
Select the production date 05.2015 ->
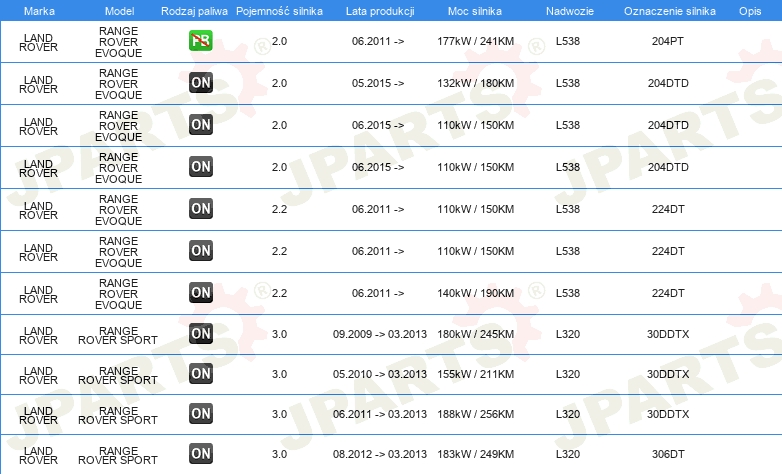378,83
